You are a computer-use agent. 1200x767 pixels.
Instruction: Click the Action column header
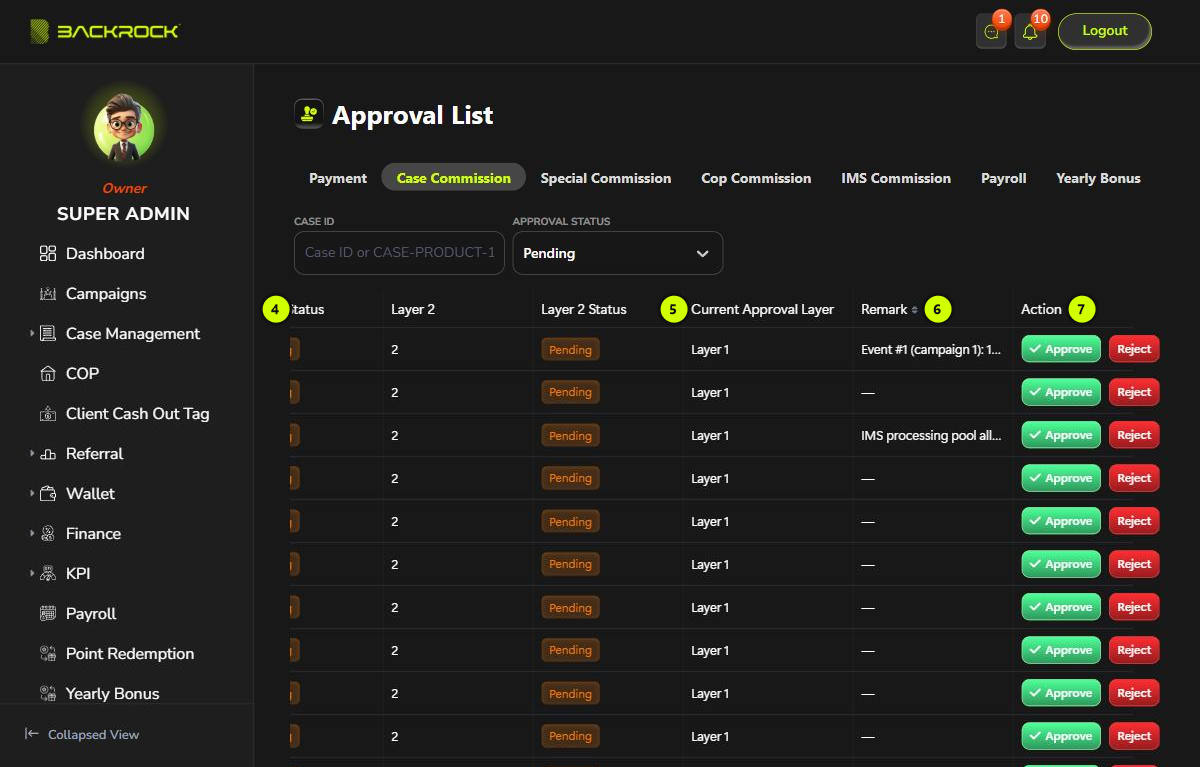tap(1041, 310)
